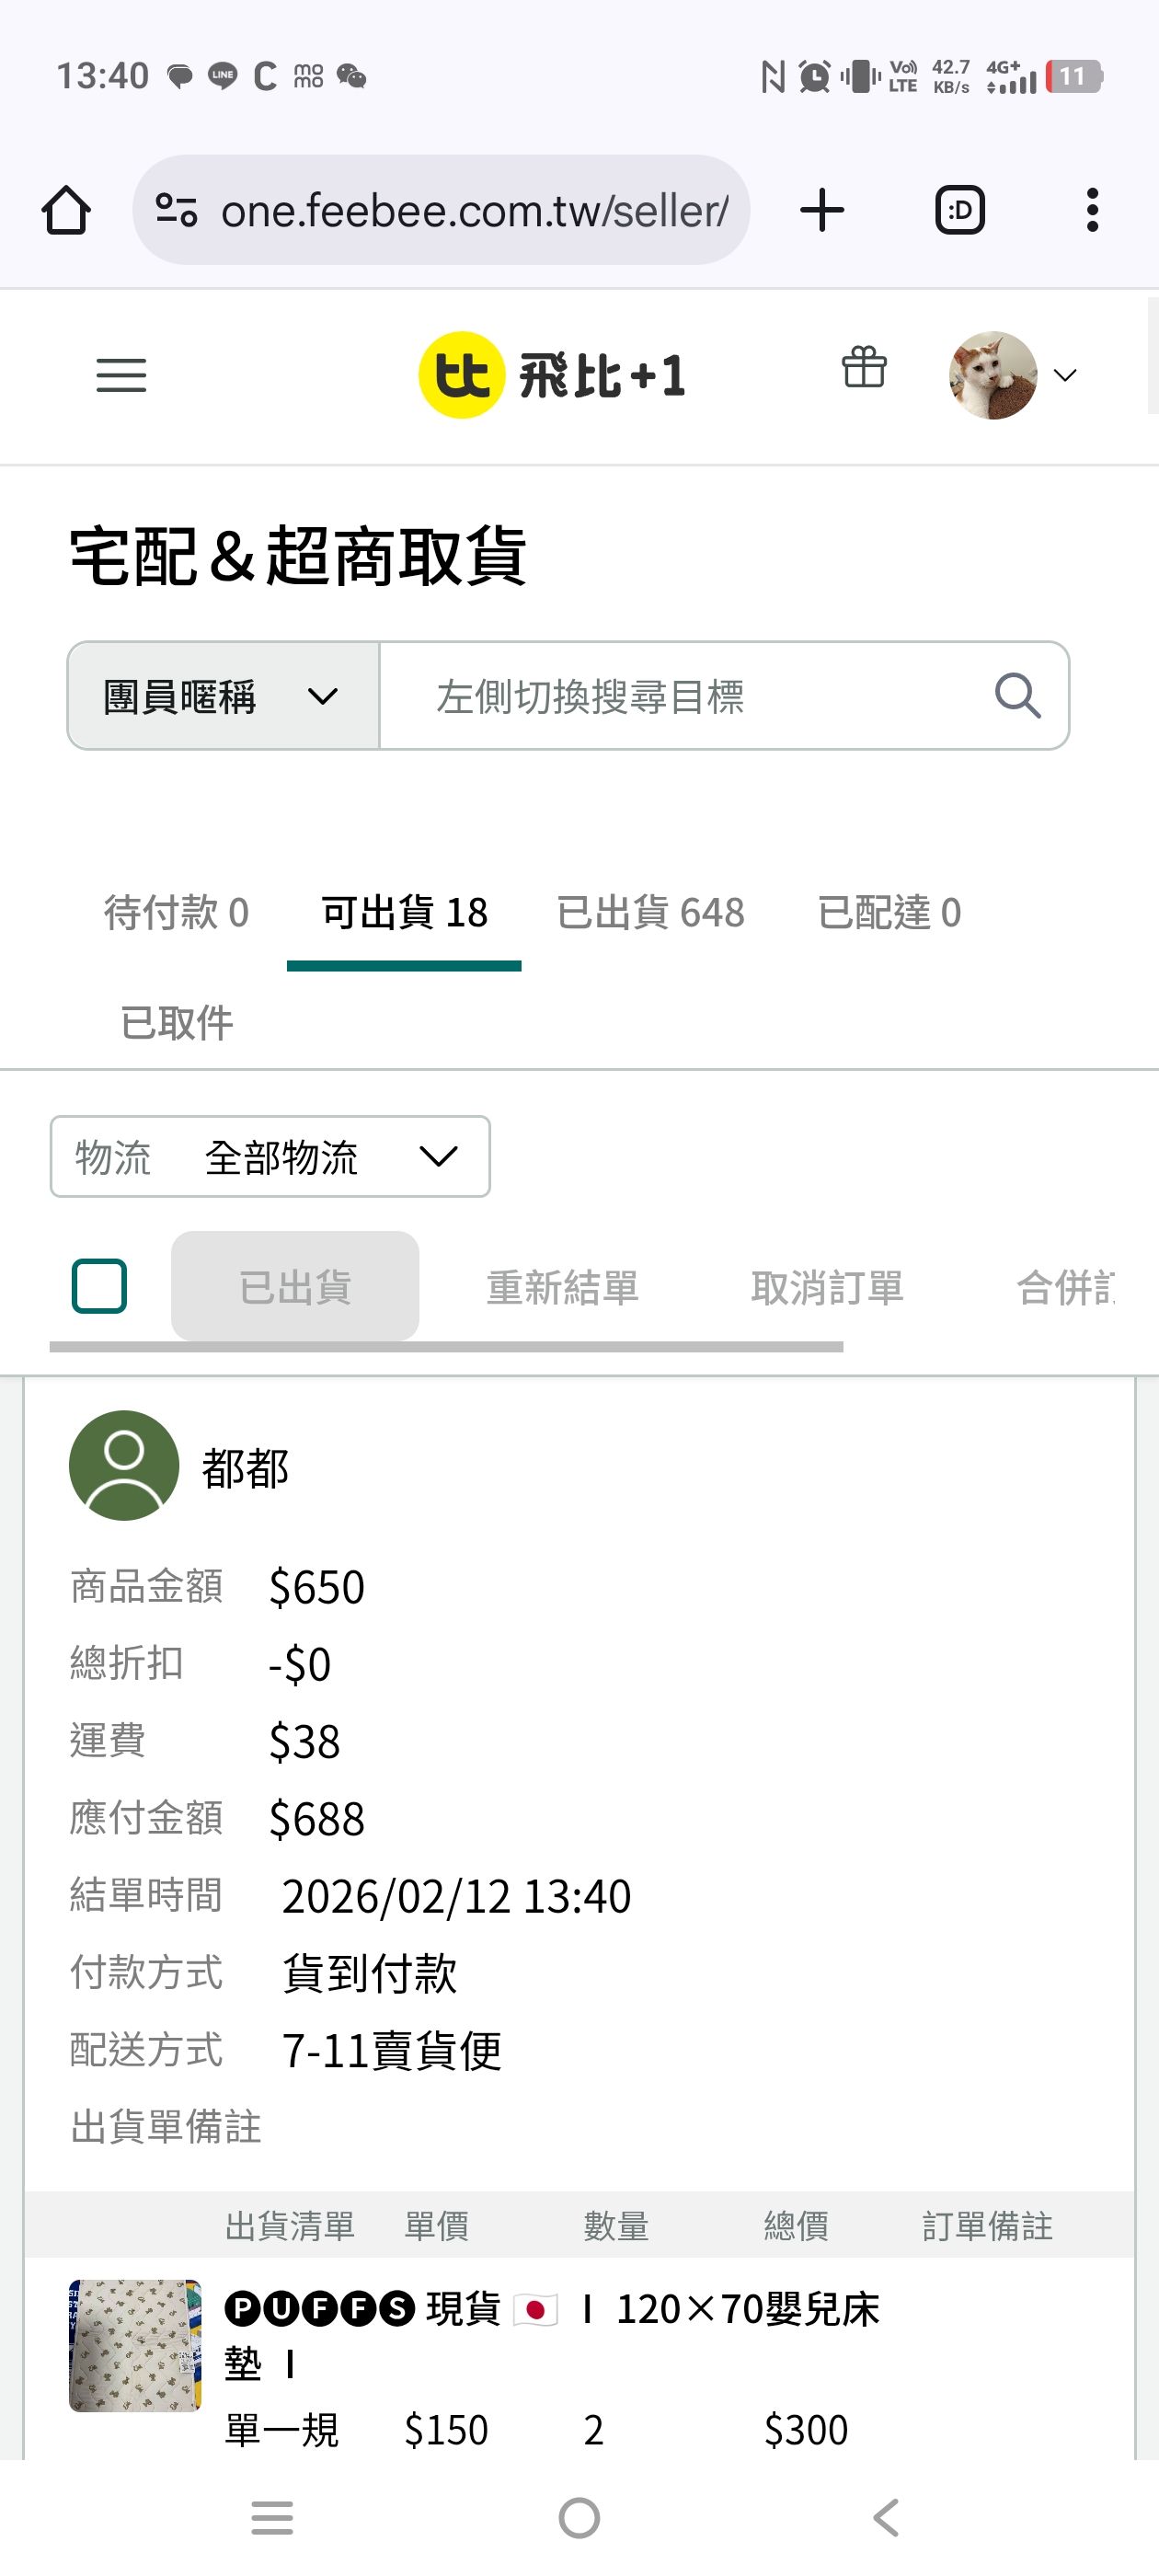Open a new browser tab
Viewport: 1159px width, 2576px height.
pos(822,210)
